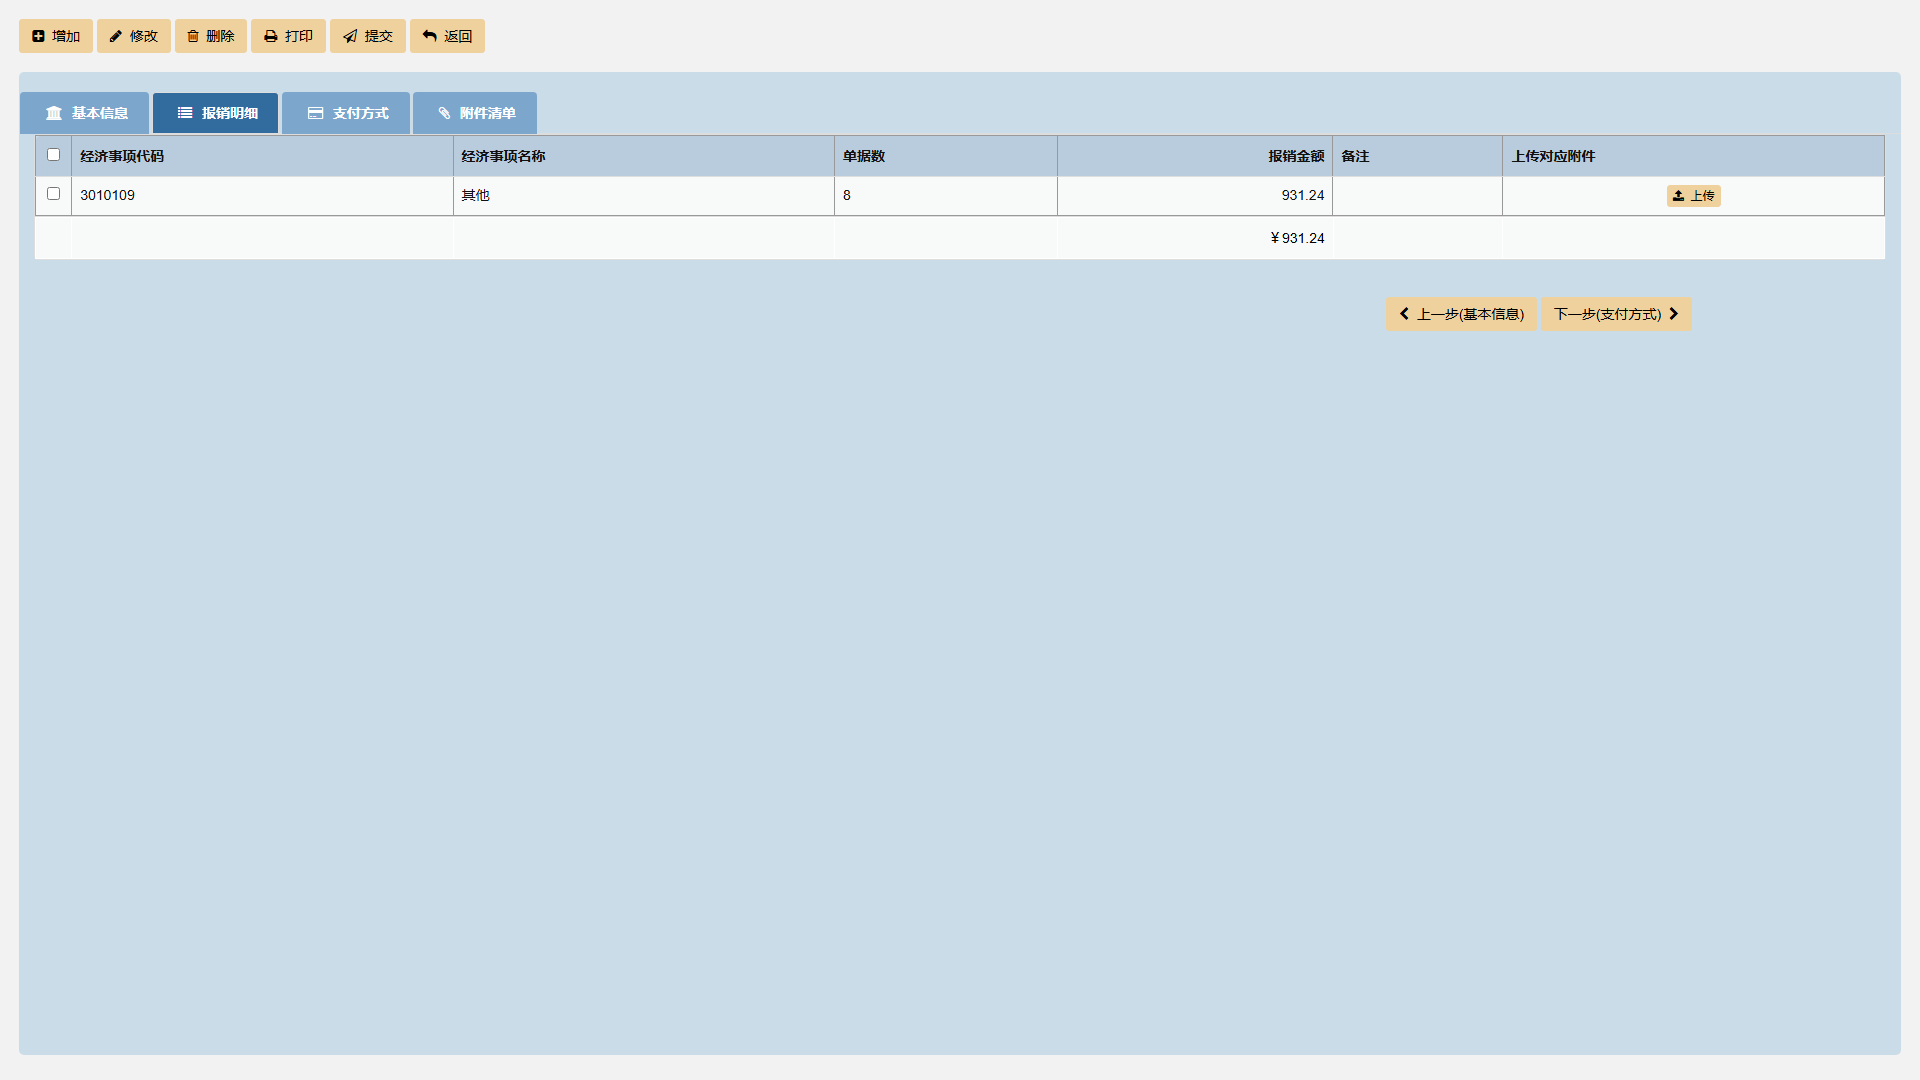Viewport: 1920px width, 1080px height.
Task: Click the 单据数 cell showing 8
Action: click(x=946, y=196)
